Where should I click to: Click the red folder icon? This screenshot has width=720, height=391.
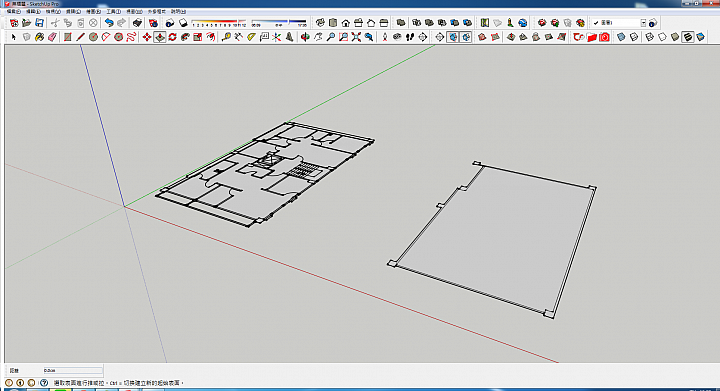591,37
